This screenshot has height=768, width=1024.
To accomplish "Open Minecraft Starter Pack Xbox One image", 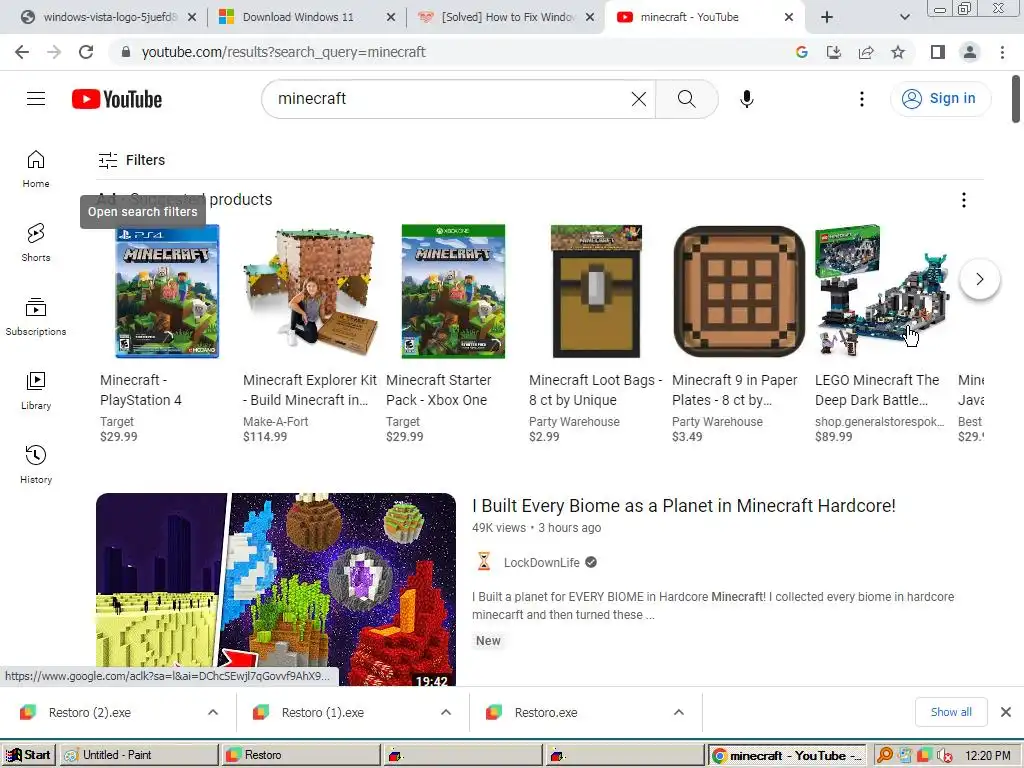I will (453, 291).
